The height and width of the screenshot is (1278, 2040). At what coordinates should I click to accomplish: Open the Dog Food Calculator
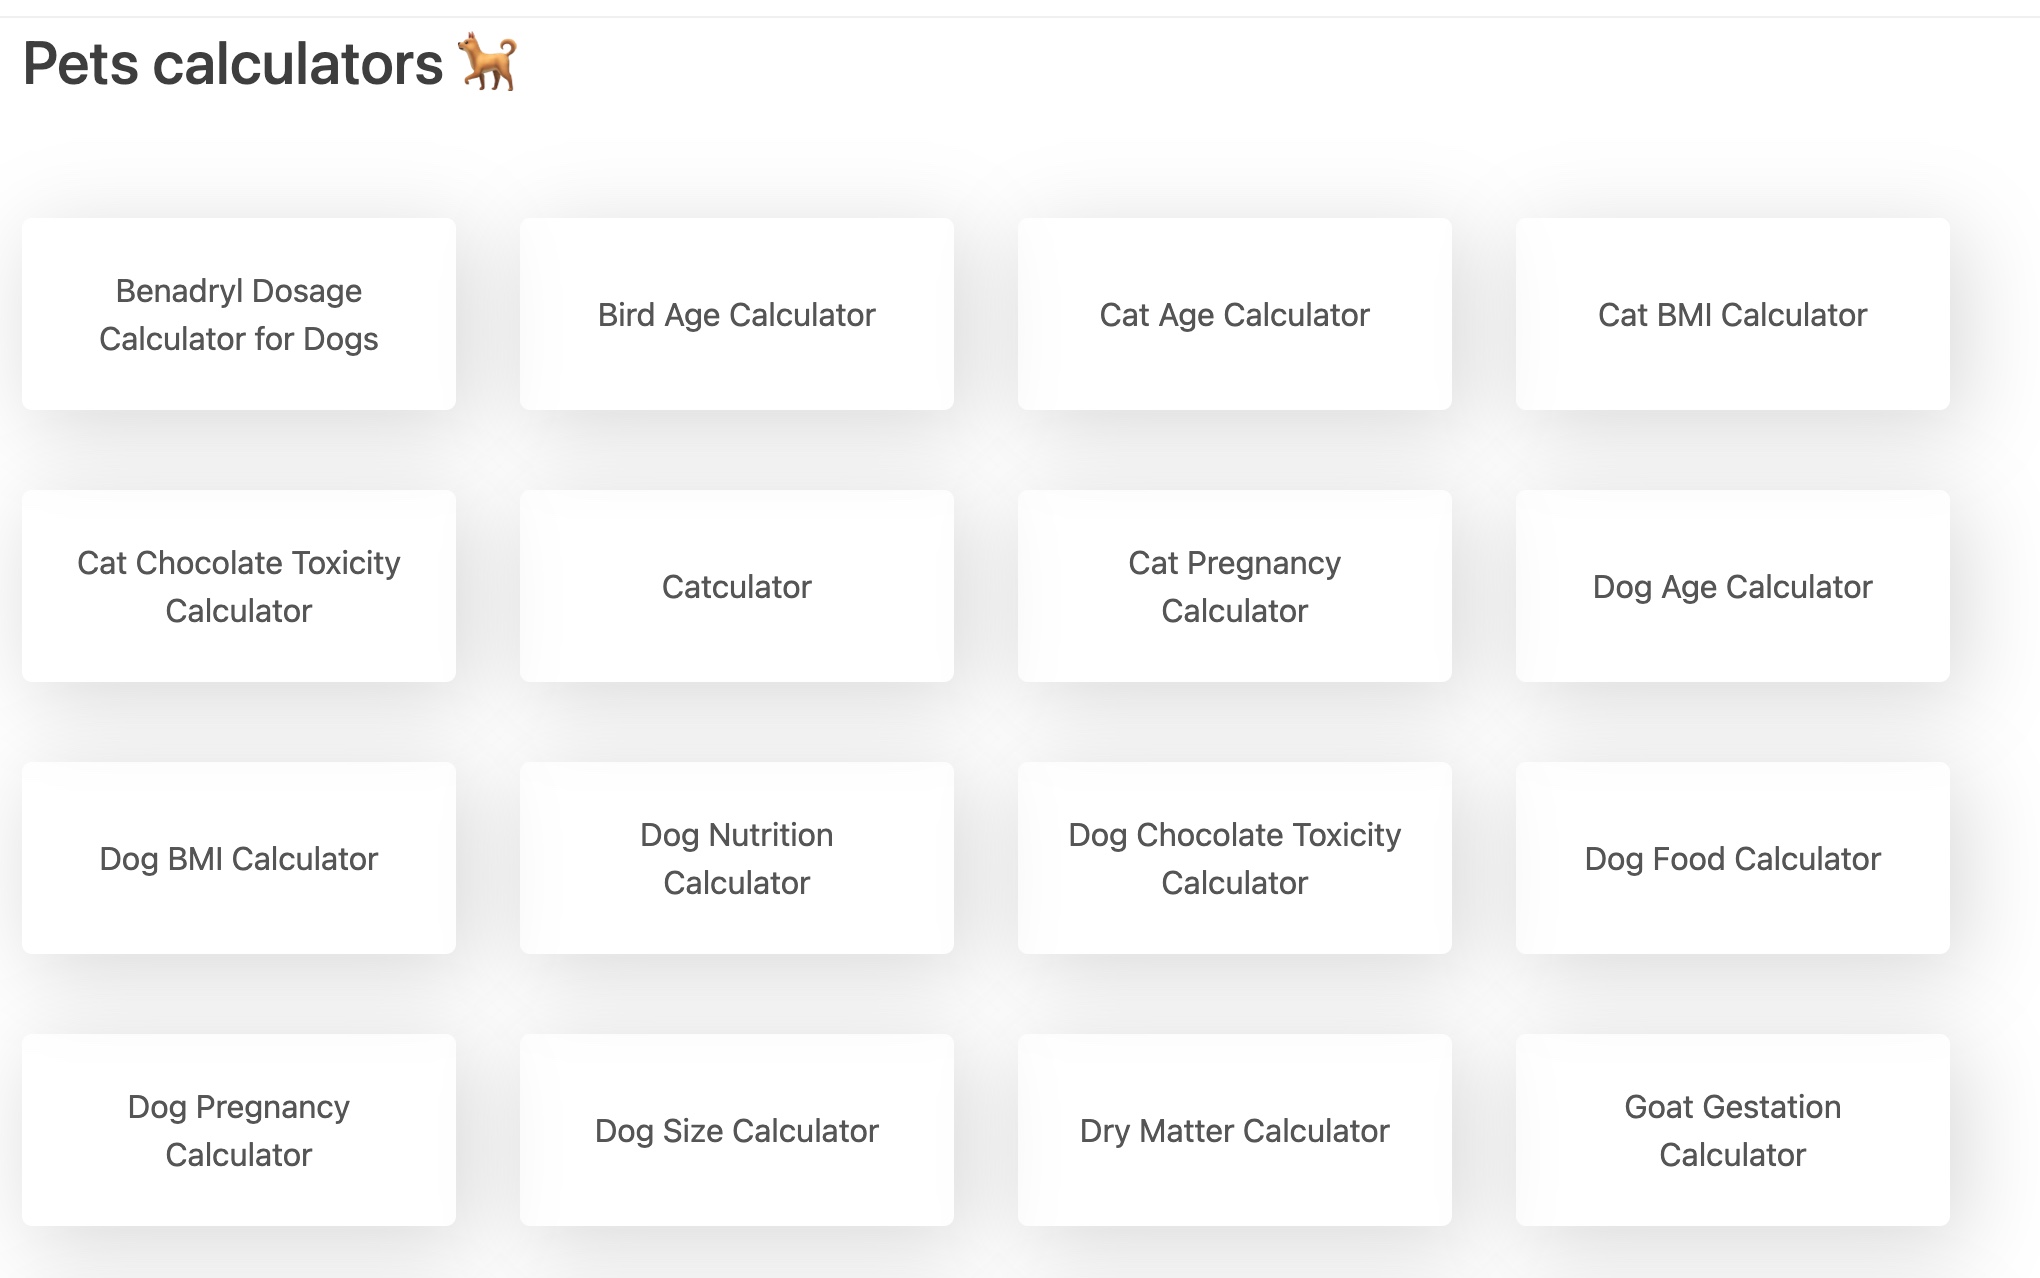(x=1732, y=859)
